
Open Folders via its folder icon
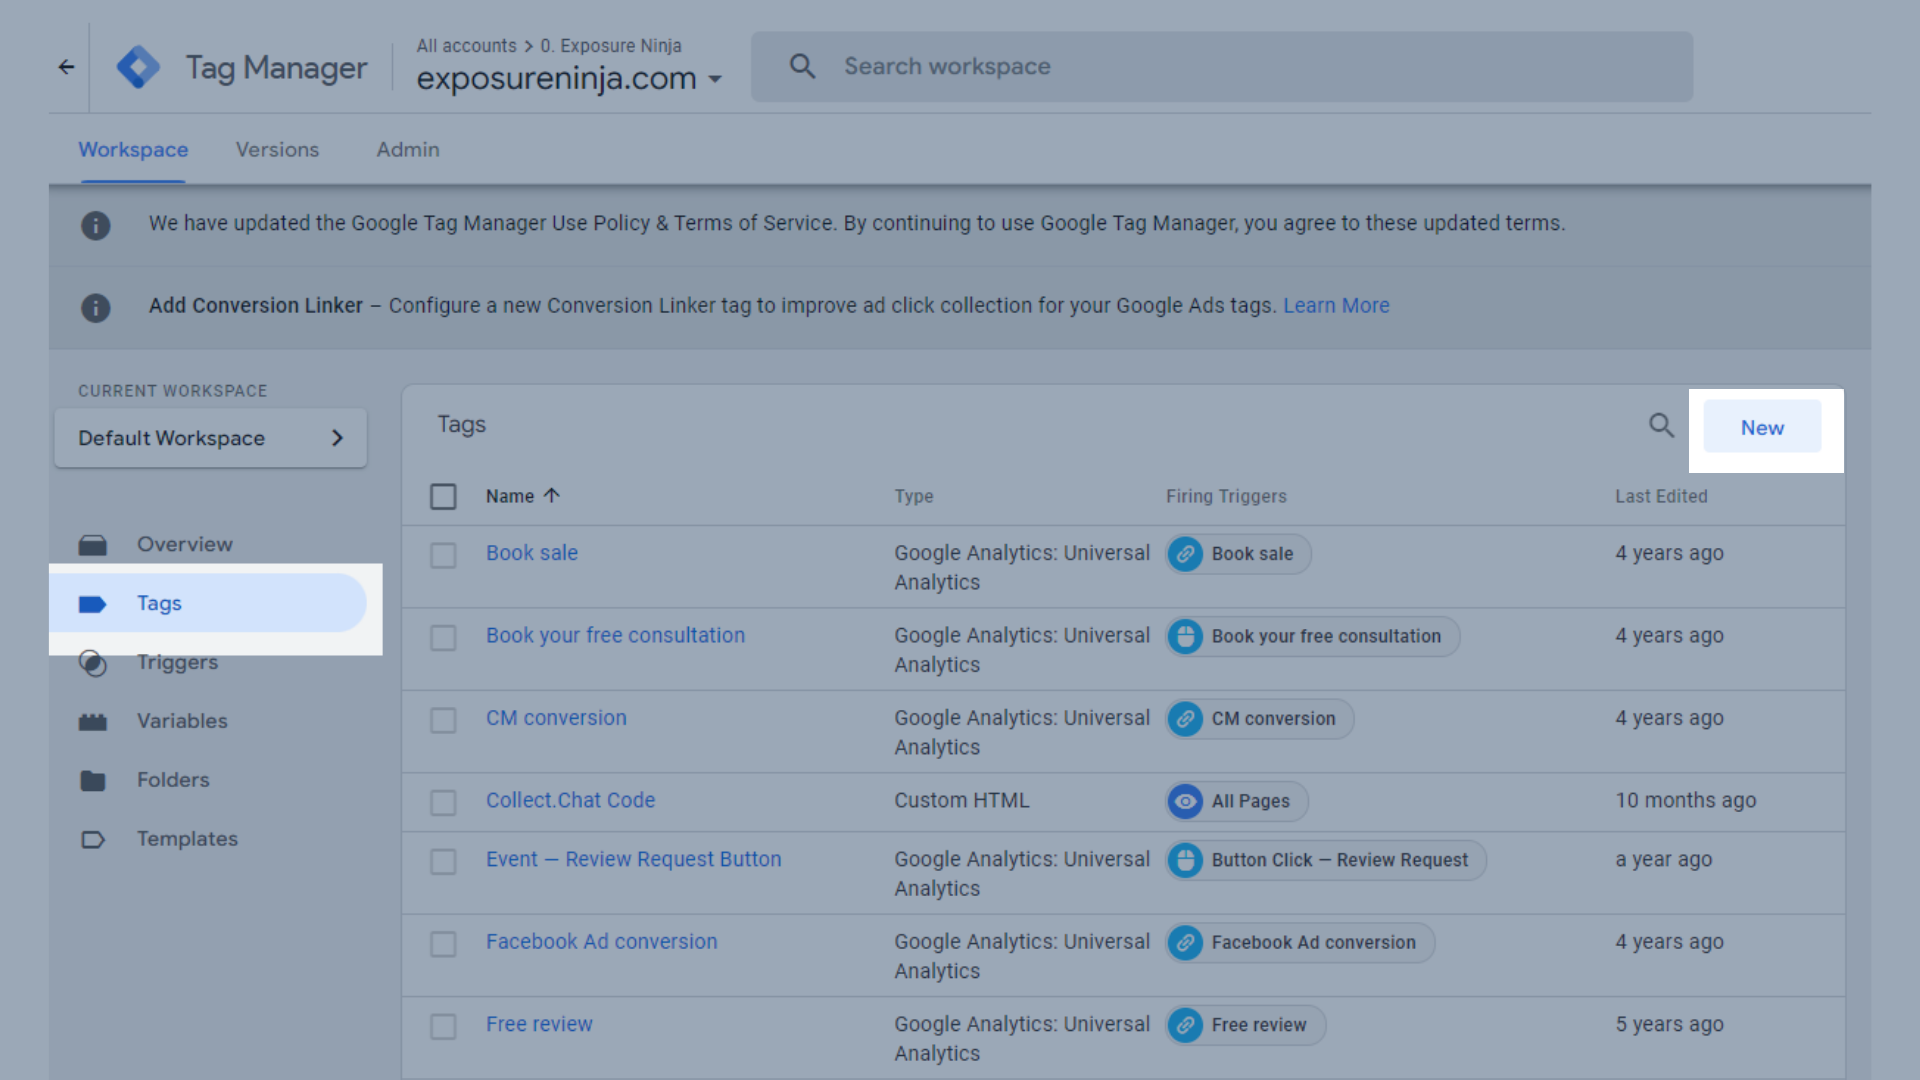click(93, 780)
